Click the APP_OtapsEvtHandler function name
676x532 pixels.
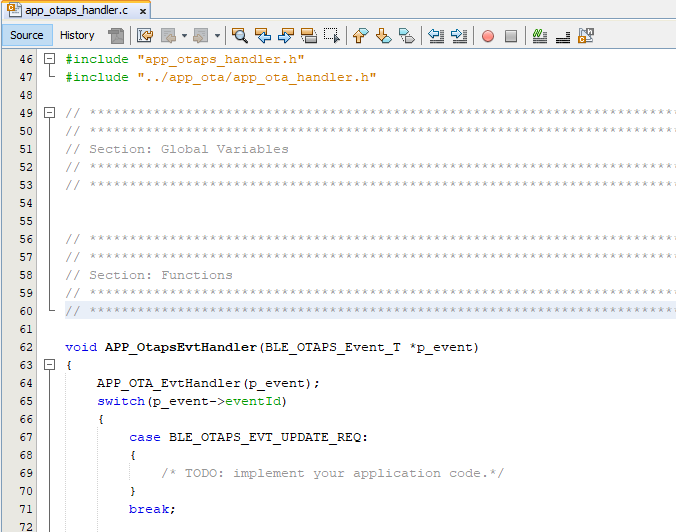tap(181, 347)
